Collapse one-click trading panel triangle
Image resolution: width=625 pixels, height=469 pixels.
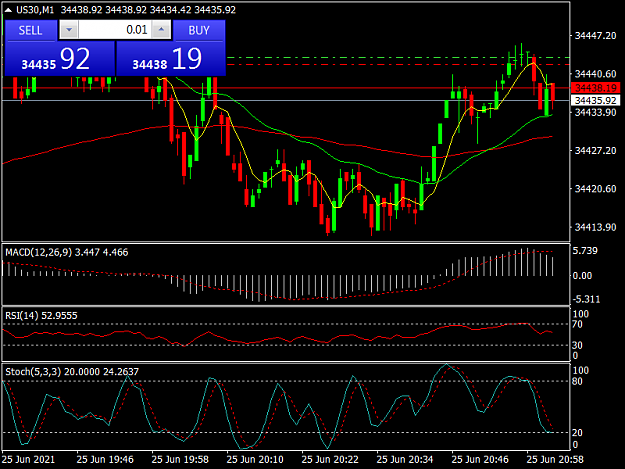click(8, 10)
